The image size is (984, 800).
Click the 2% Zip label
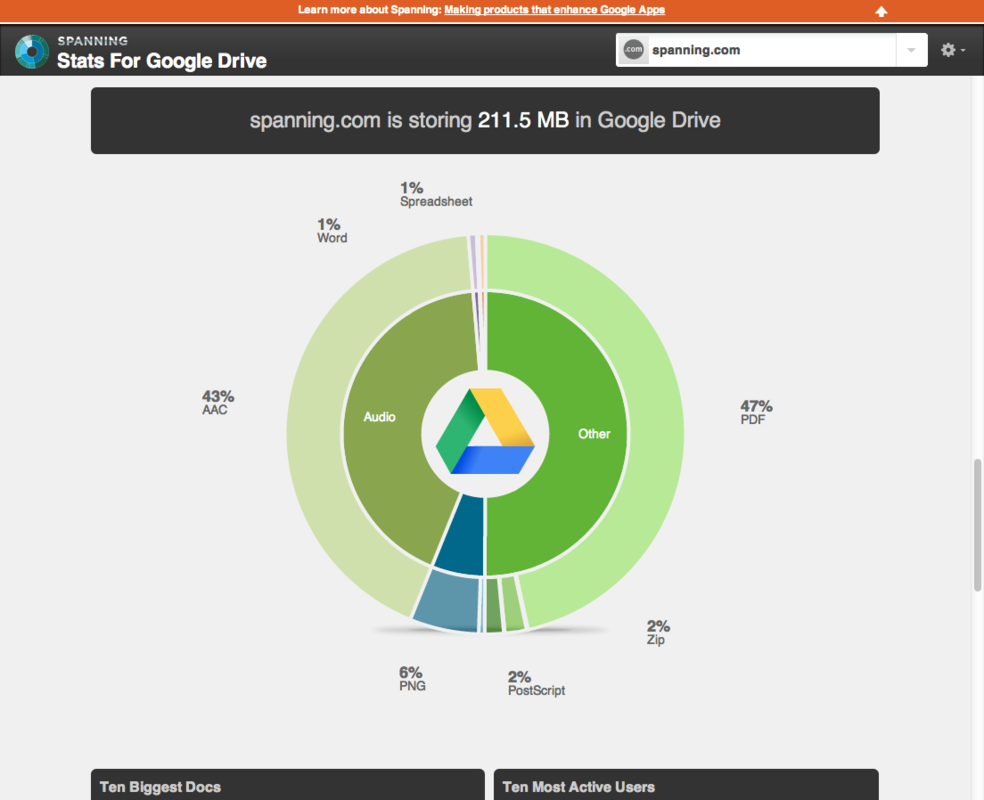(x=658, y=632)
